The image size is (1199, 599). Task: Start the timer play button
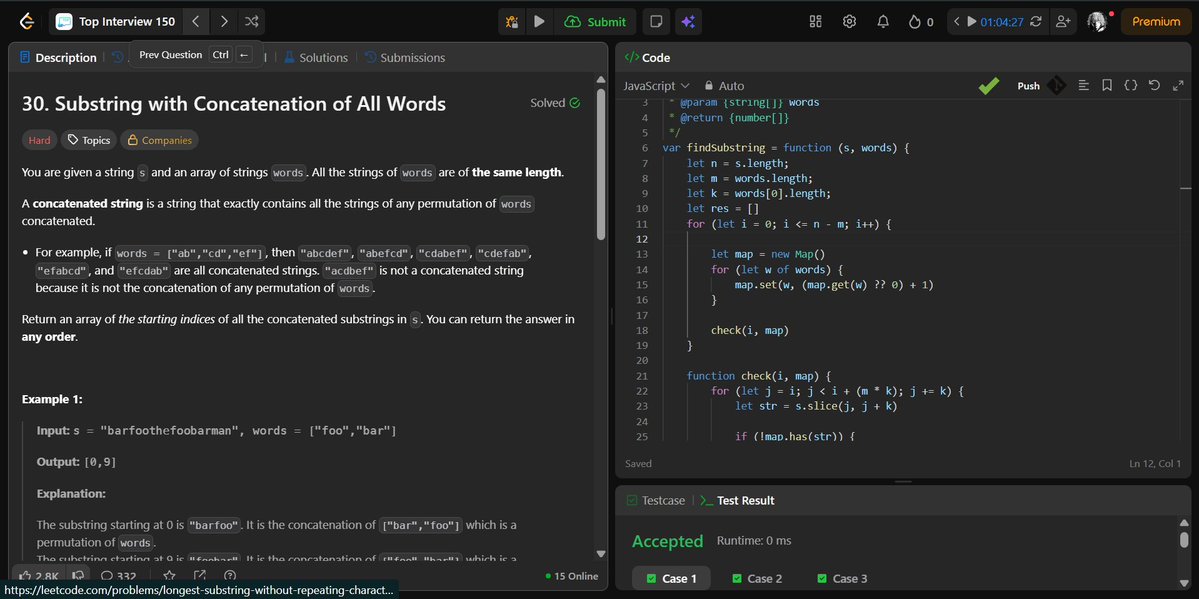pos(972,21)
